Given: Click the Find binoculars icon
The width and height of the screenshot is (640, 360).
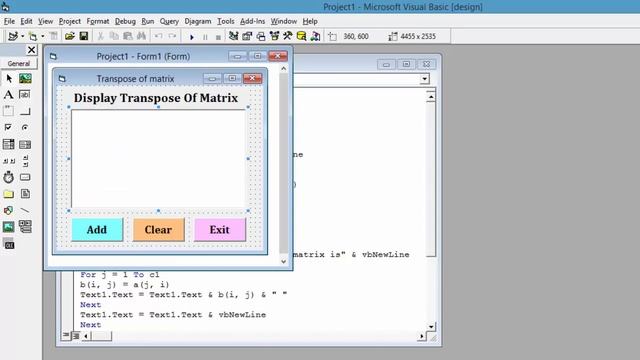Looking at the screenshot, I should (x=142, y=36).
